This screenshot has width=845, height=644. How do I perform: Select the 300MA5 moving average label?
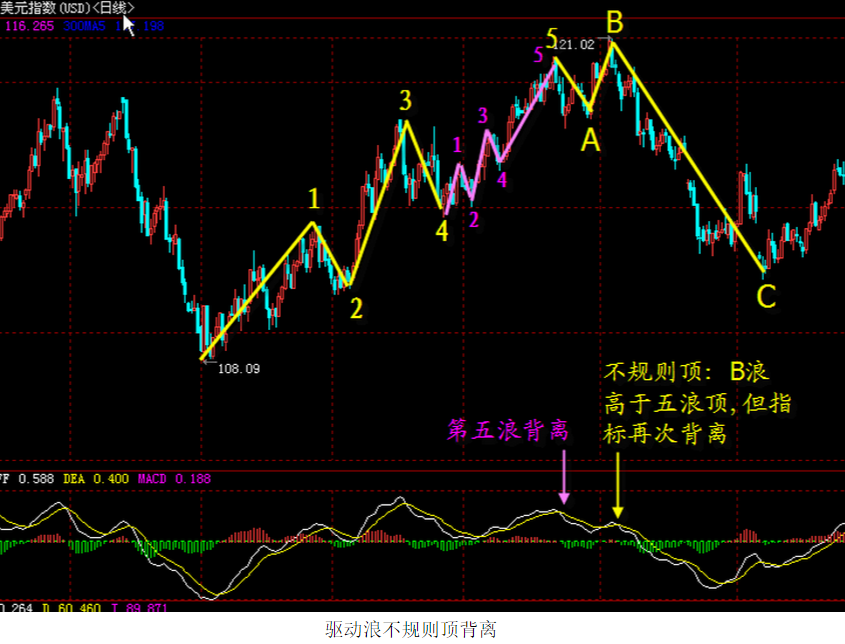[84, 26]
